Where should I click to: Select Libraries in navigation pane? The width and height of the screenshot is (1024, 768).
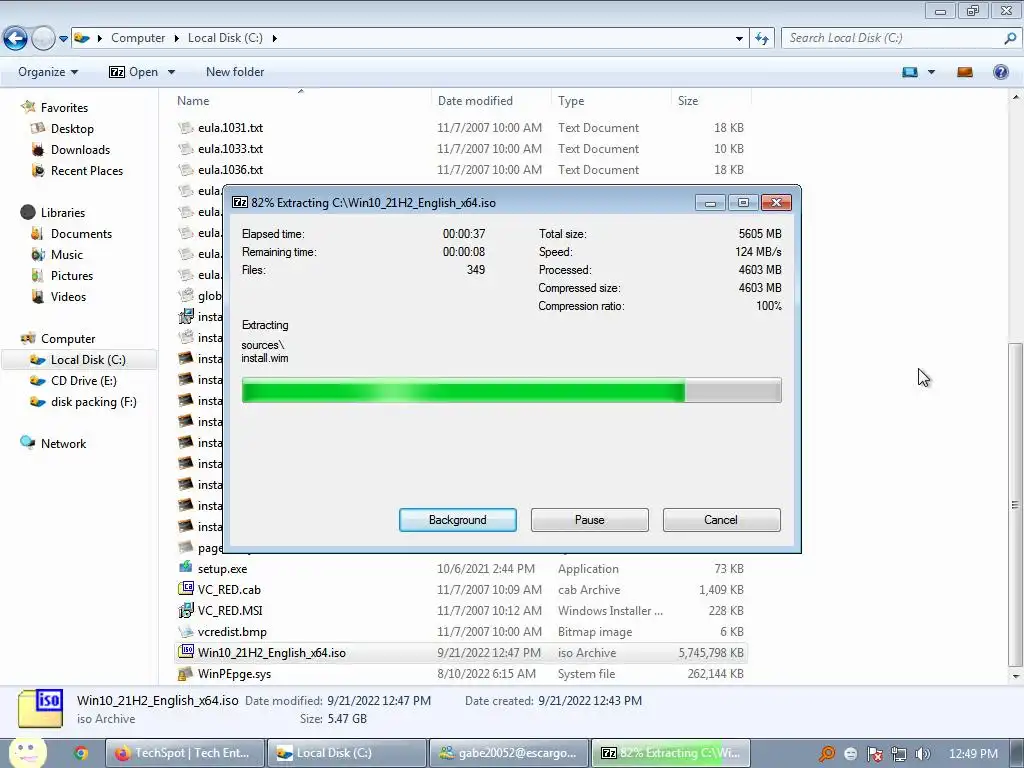tap(63, 213)
